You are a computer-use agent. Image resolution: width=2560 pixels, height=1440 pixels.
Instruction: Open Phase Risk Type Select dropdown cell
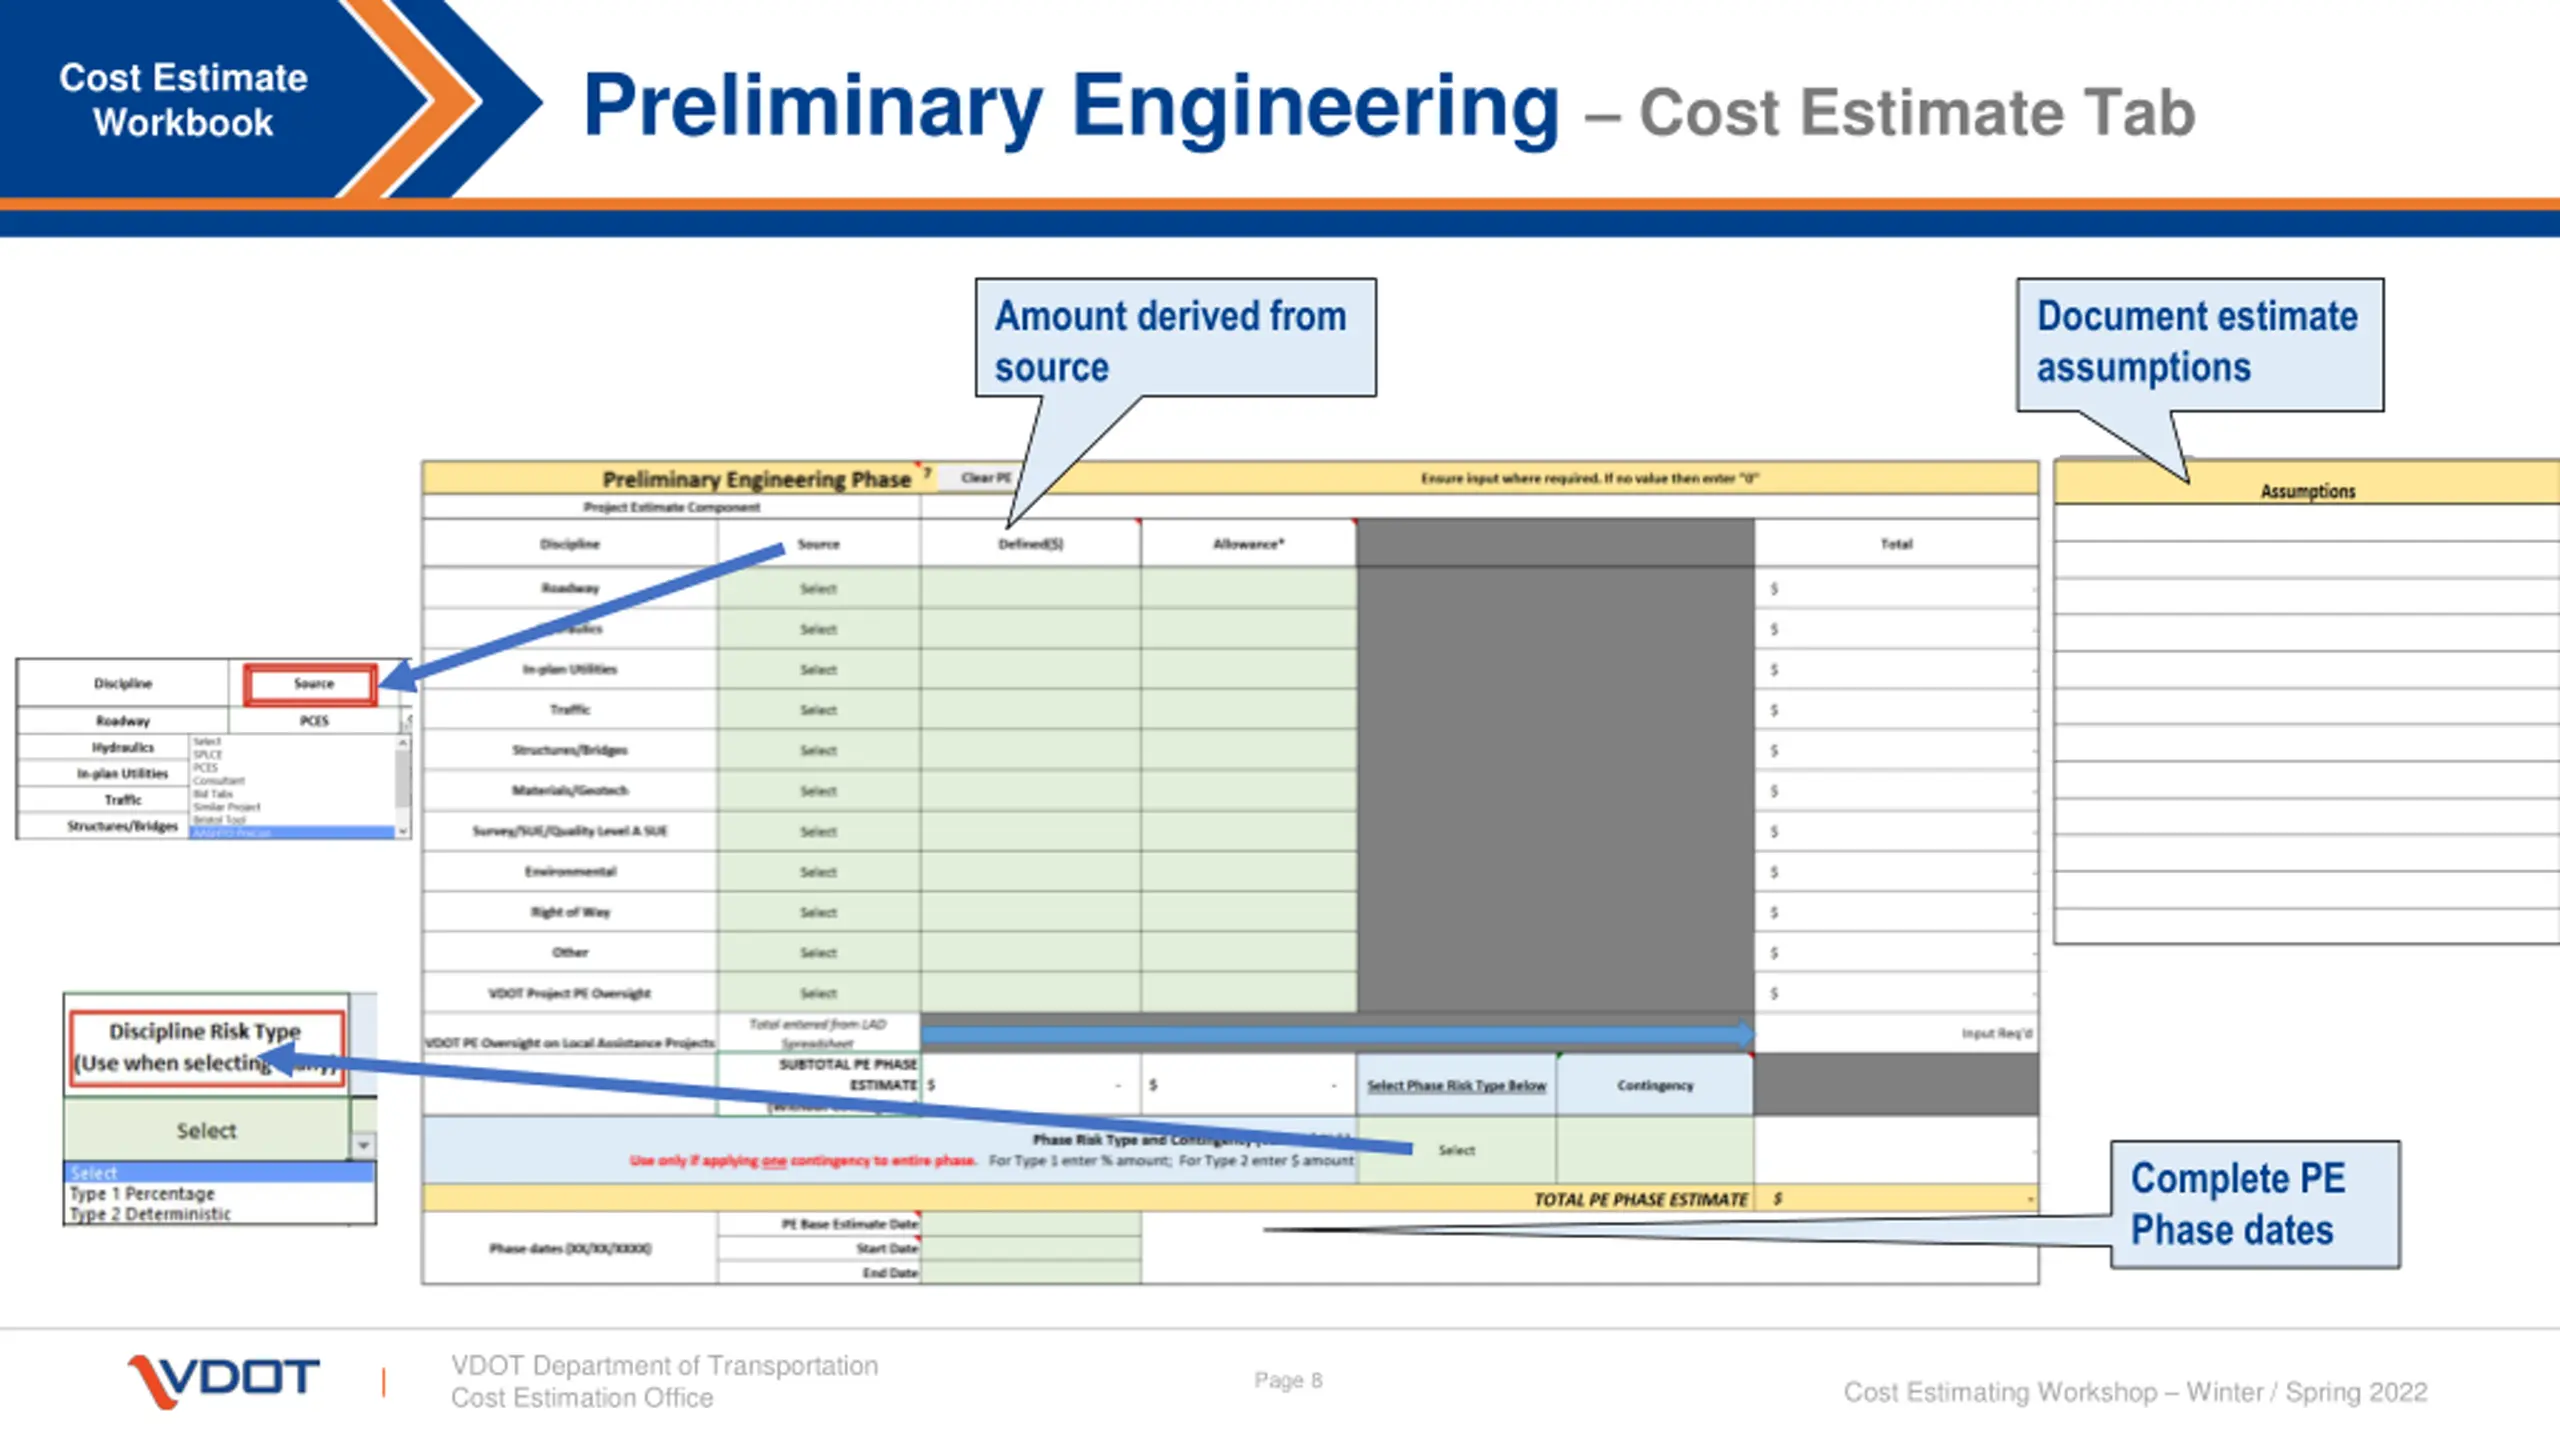pyautogui.click(x=1456, y=1150)
